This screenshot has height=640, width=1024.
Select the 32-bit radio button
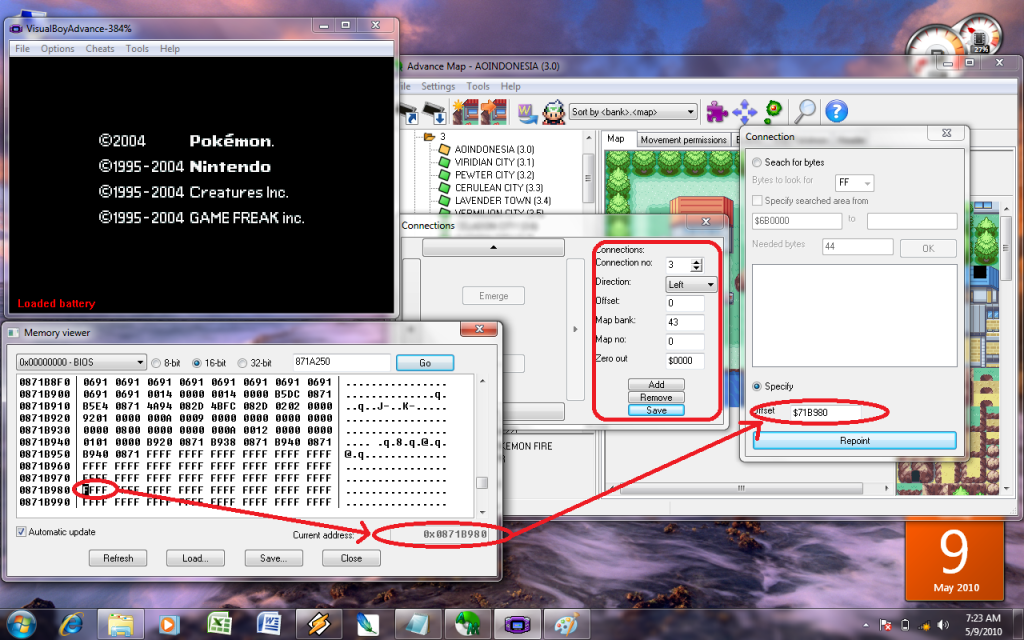click(242, 363)
